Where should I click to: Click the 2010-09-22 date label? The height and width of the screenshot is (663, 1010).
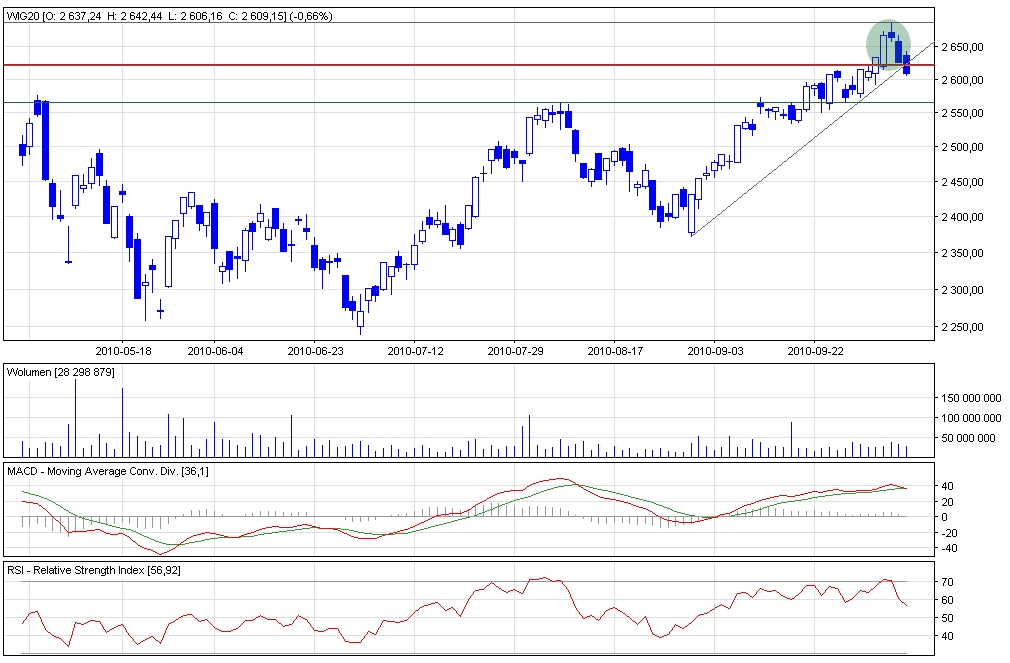click(x=816, y=351)
